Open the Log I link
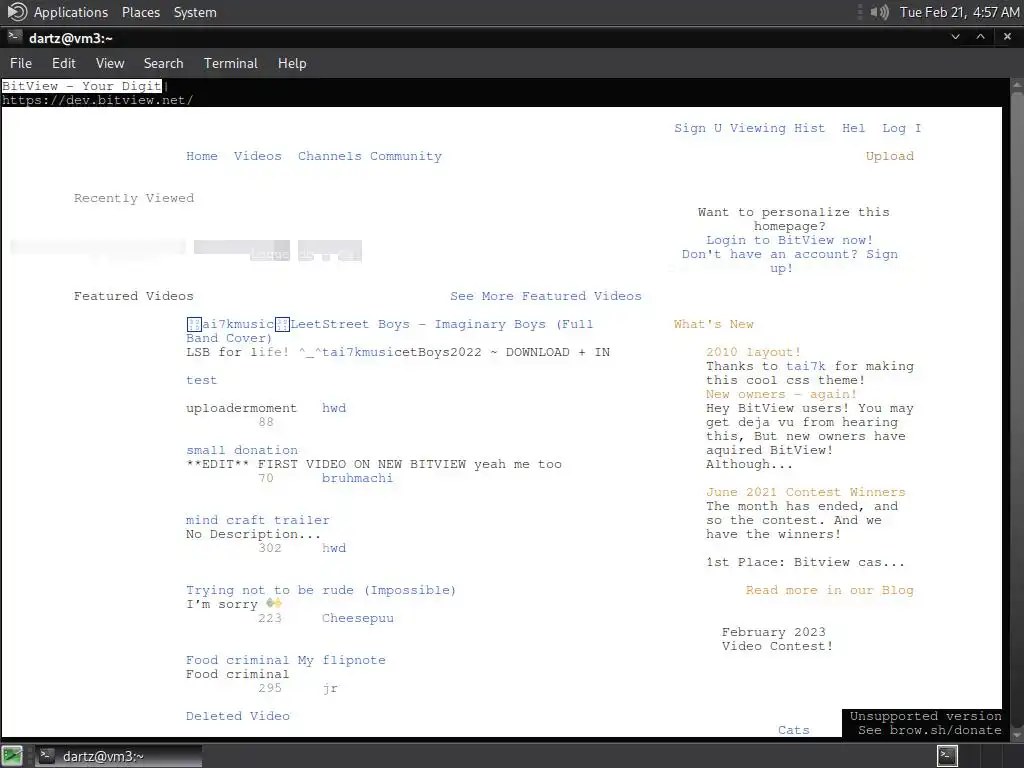Viewport: 1024px width, 768px height. (x=901, y=128)
